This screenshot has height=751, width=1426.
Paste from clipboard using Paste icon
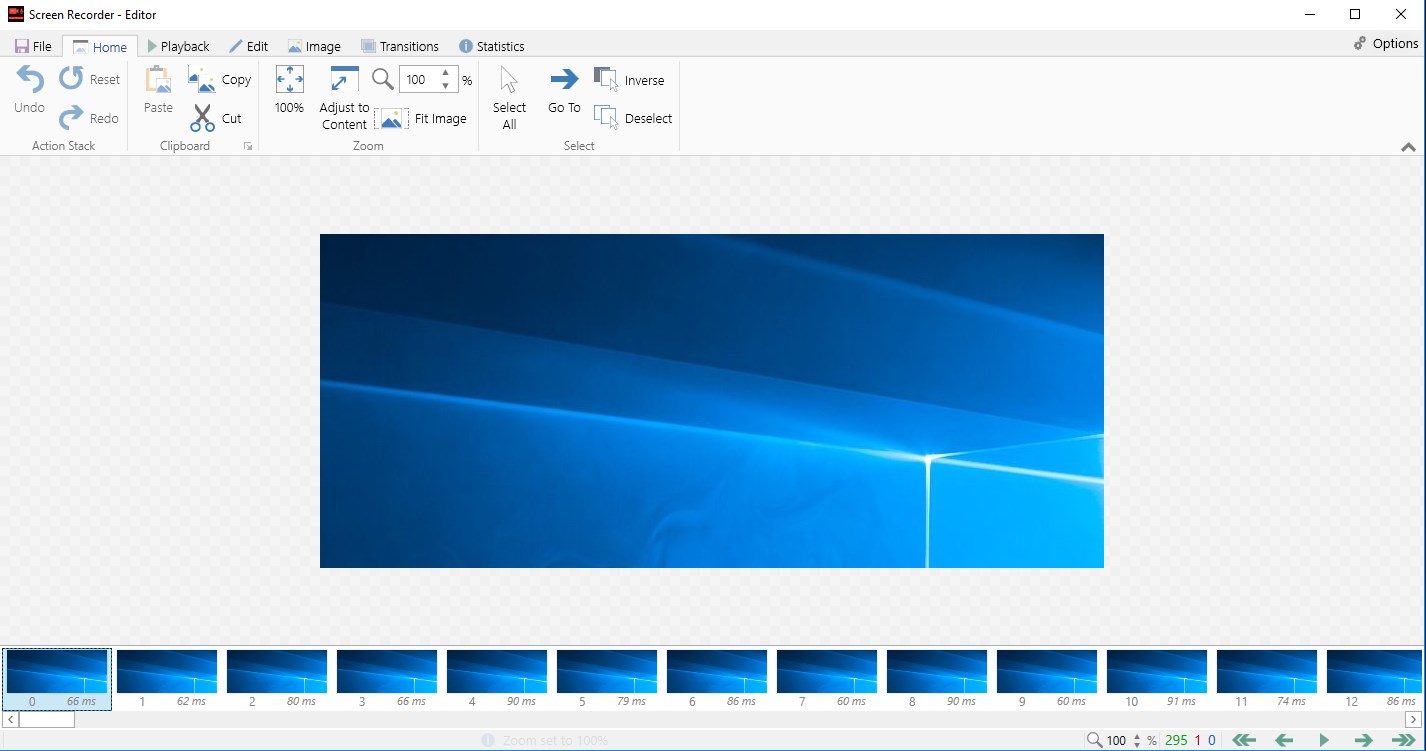pos(158,80)
